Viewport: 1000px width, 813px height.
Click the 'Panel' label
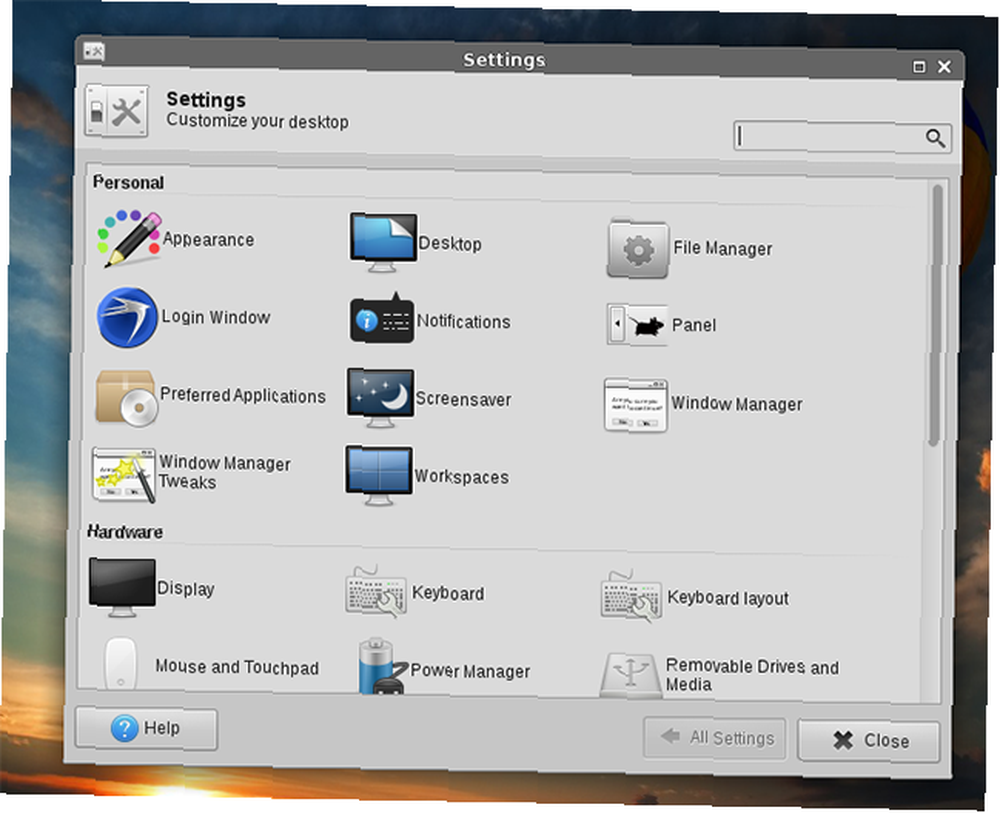(x=694, y=325)
